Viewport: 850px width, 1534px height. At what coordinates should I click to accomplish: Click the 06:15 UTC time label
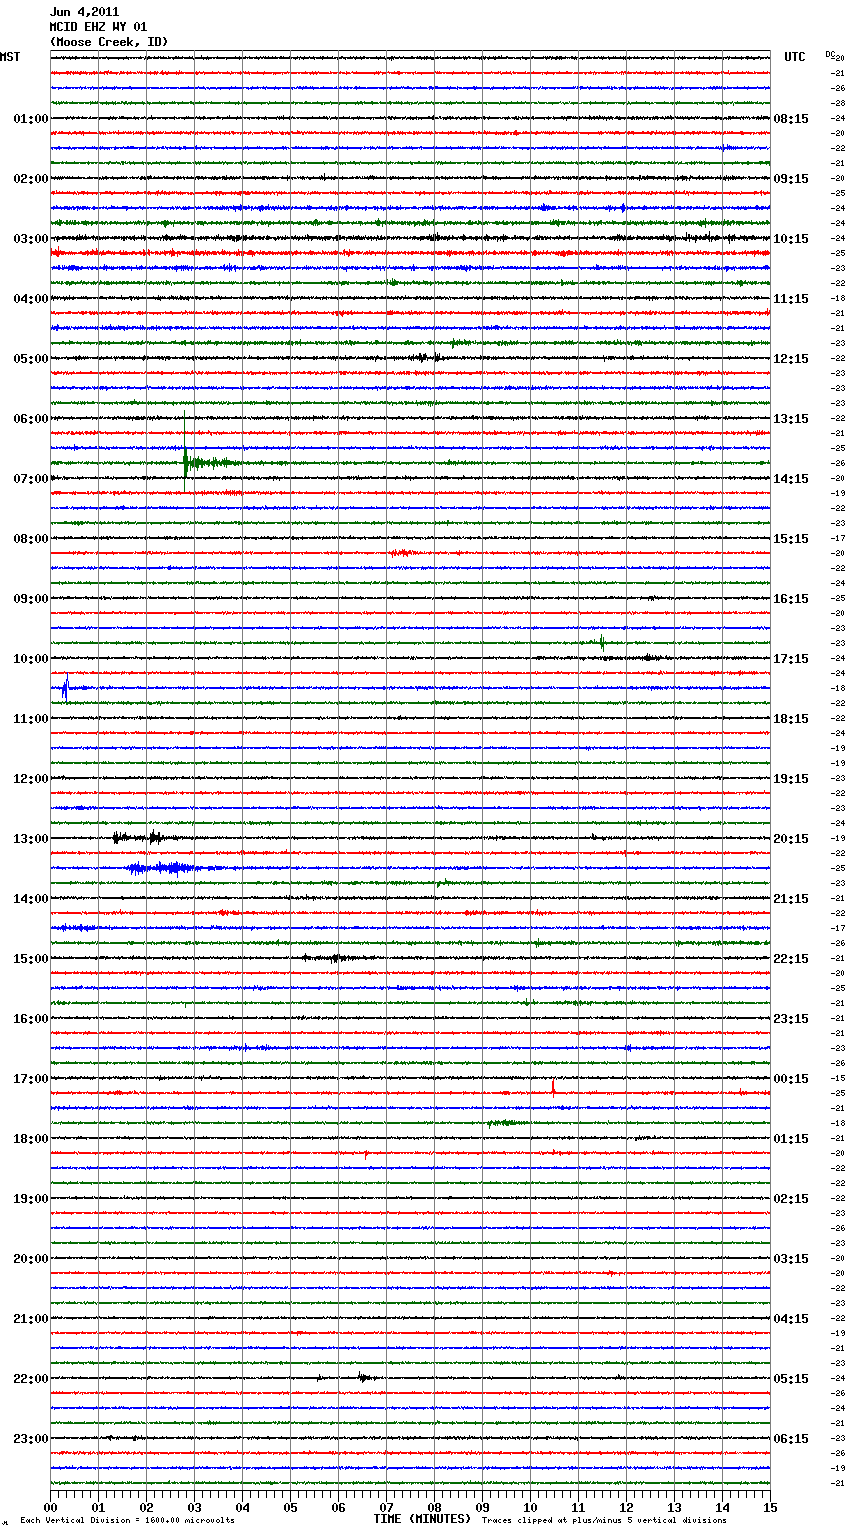pyautogui.click(x=791, y=1439)
